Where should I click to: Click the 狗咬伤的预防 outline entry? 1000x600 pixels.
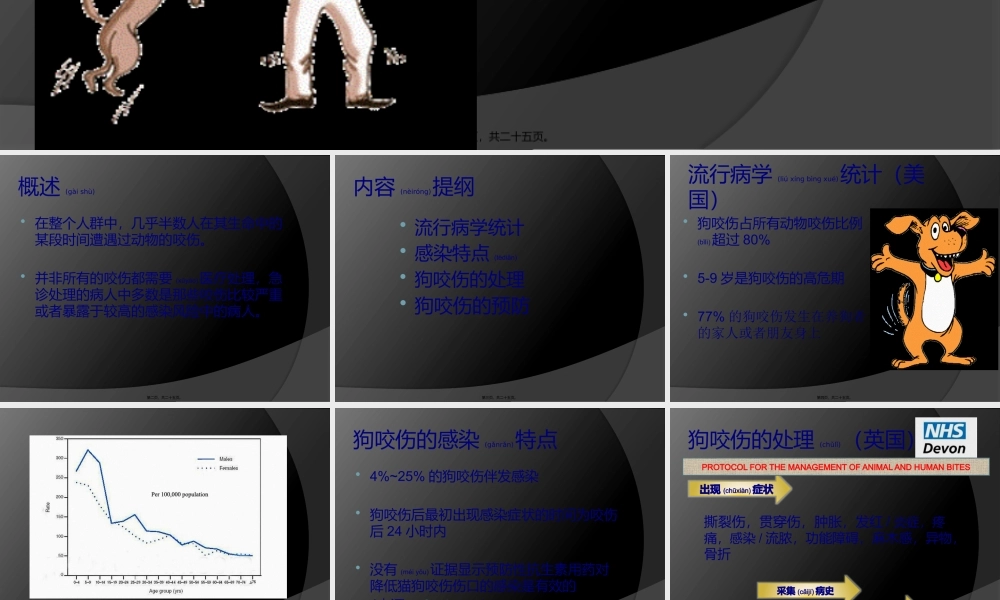(471, 306)
